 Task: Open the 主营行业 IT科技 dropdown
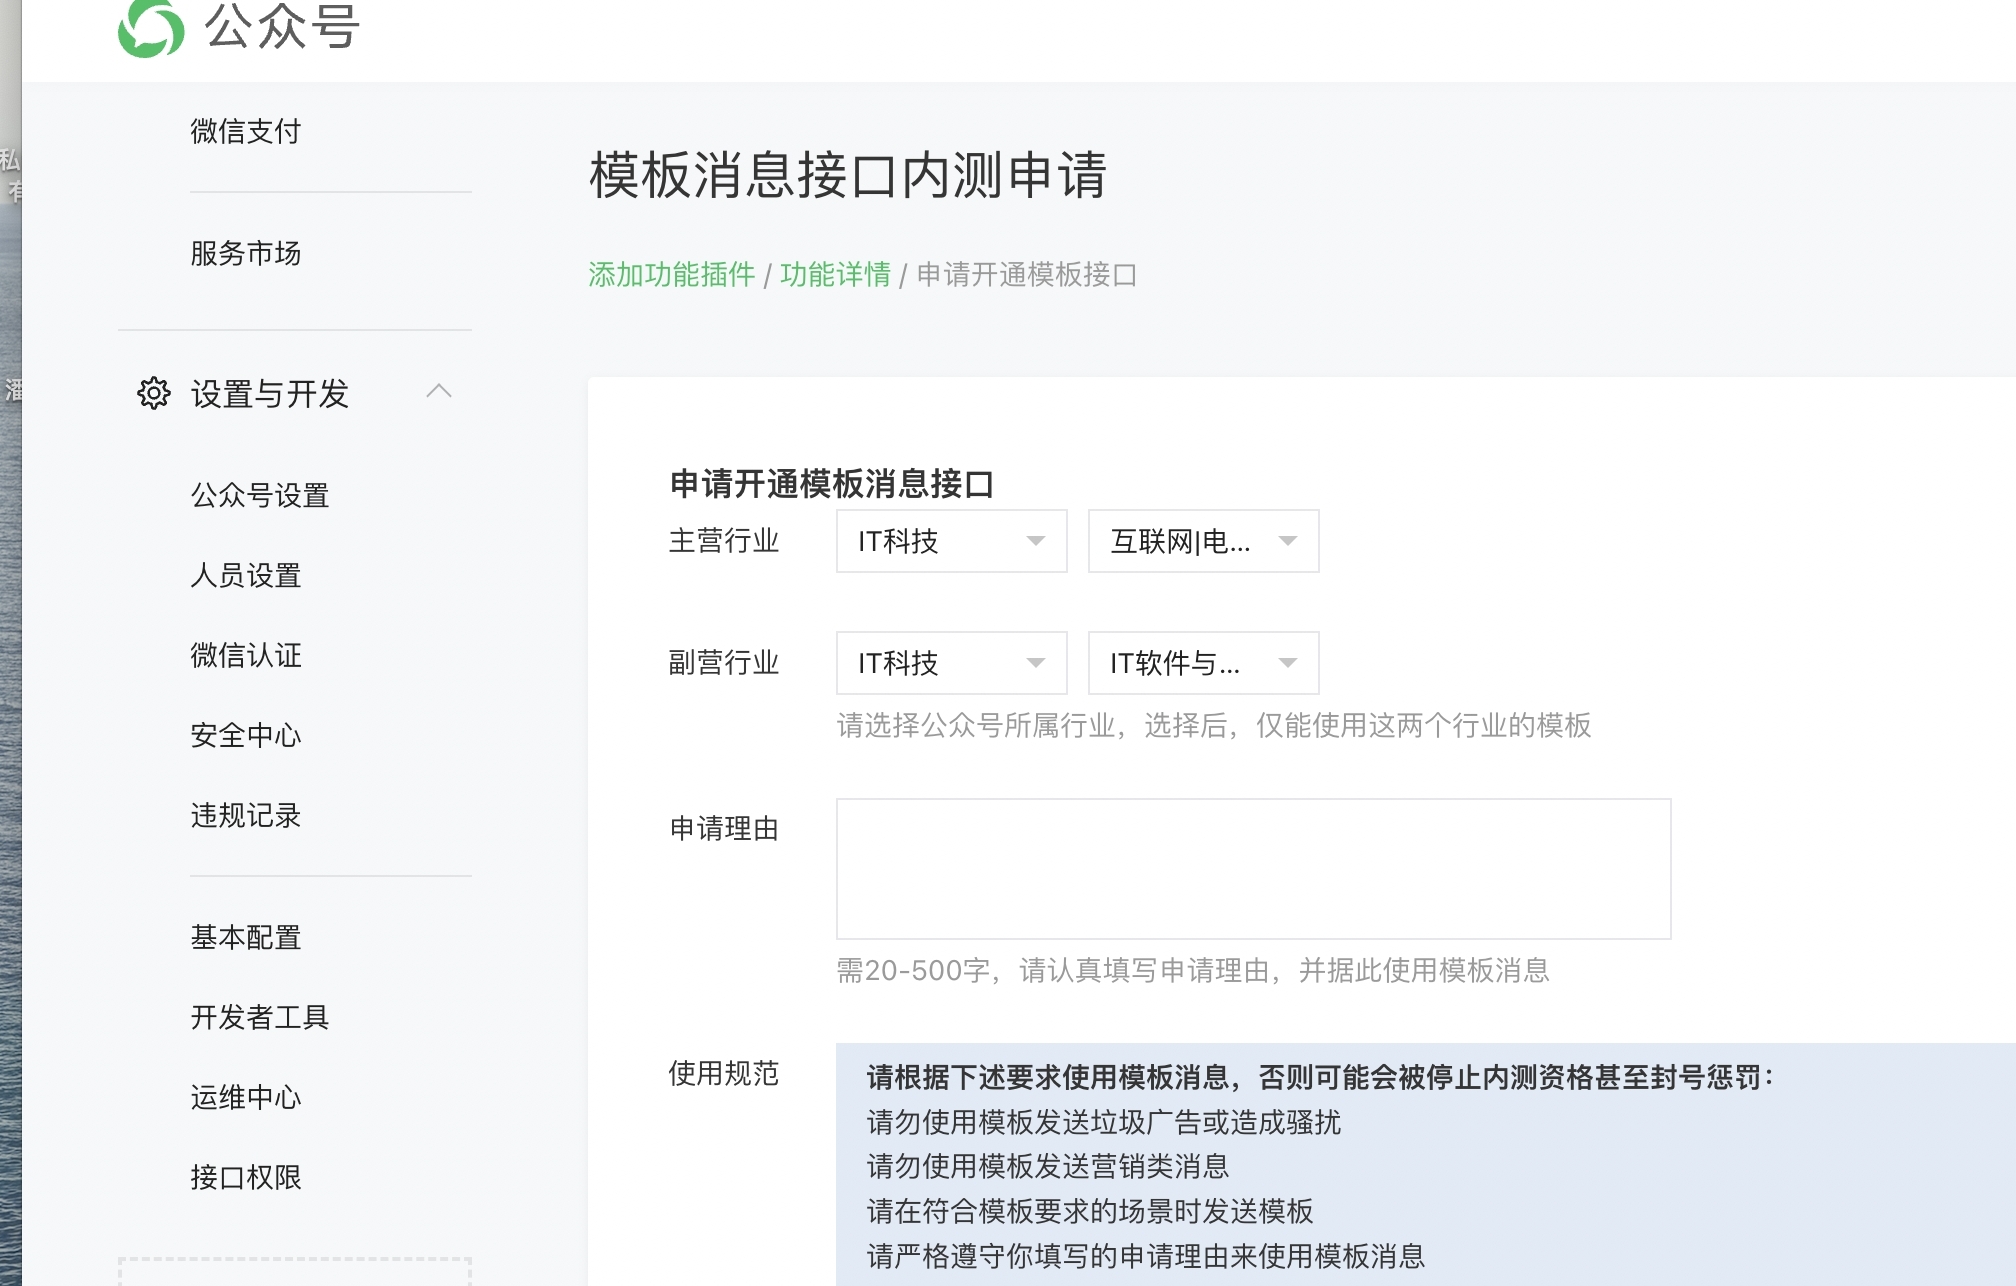(952, 541)
